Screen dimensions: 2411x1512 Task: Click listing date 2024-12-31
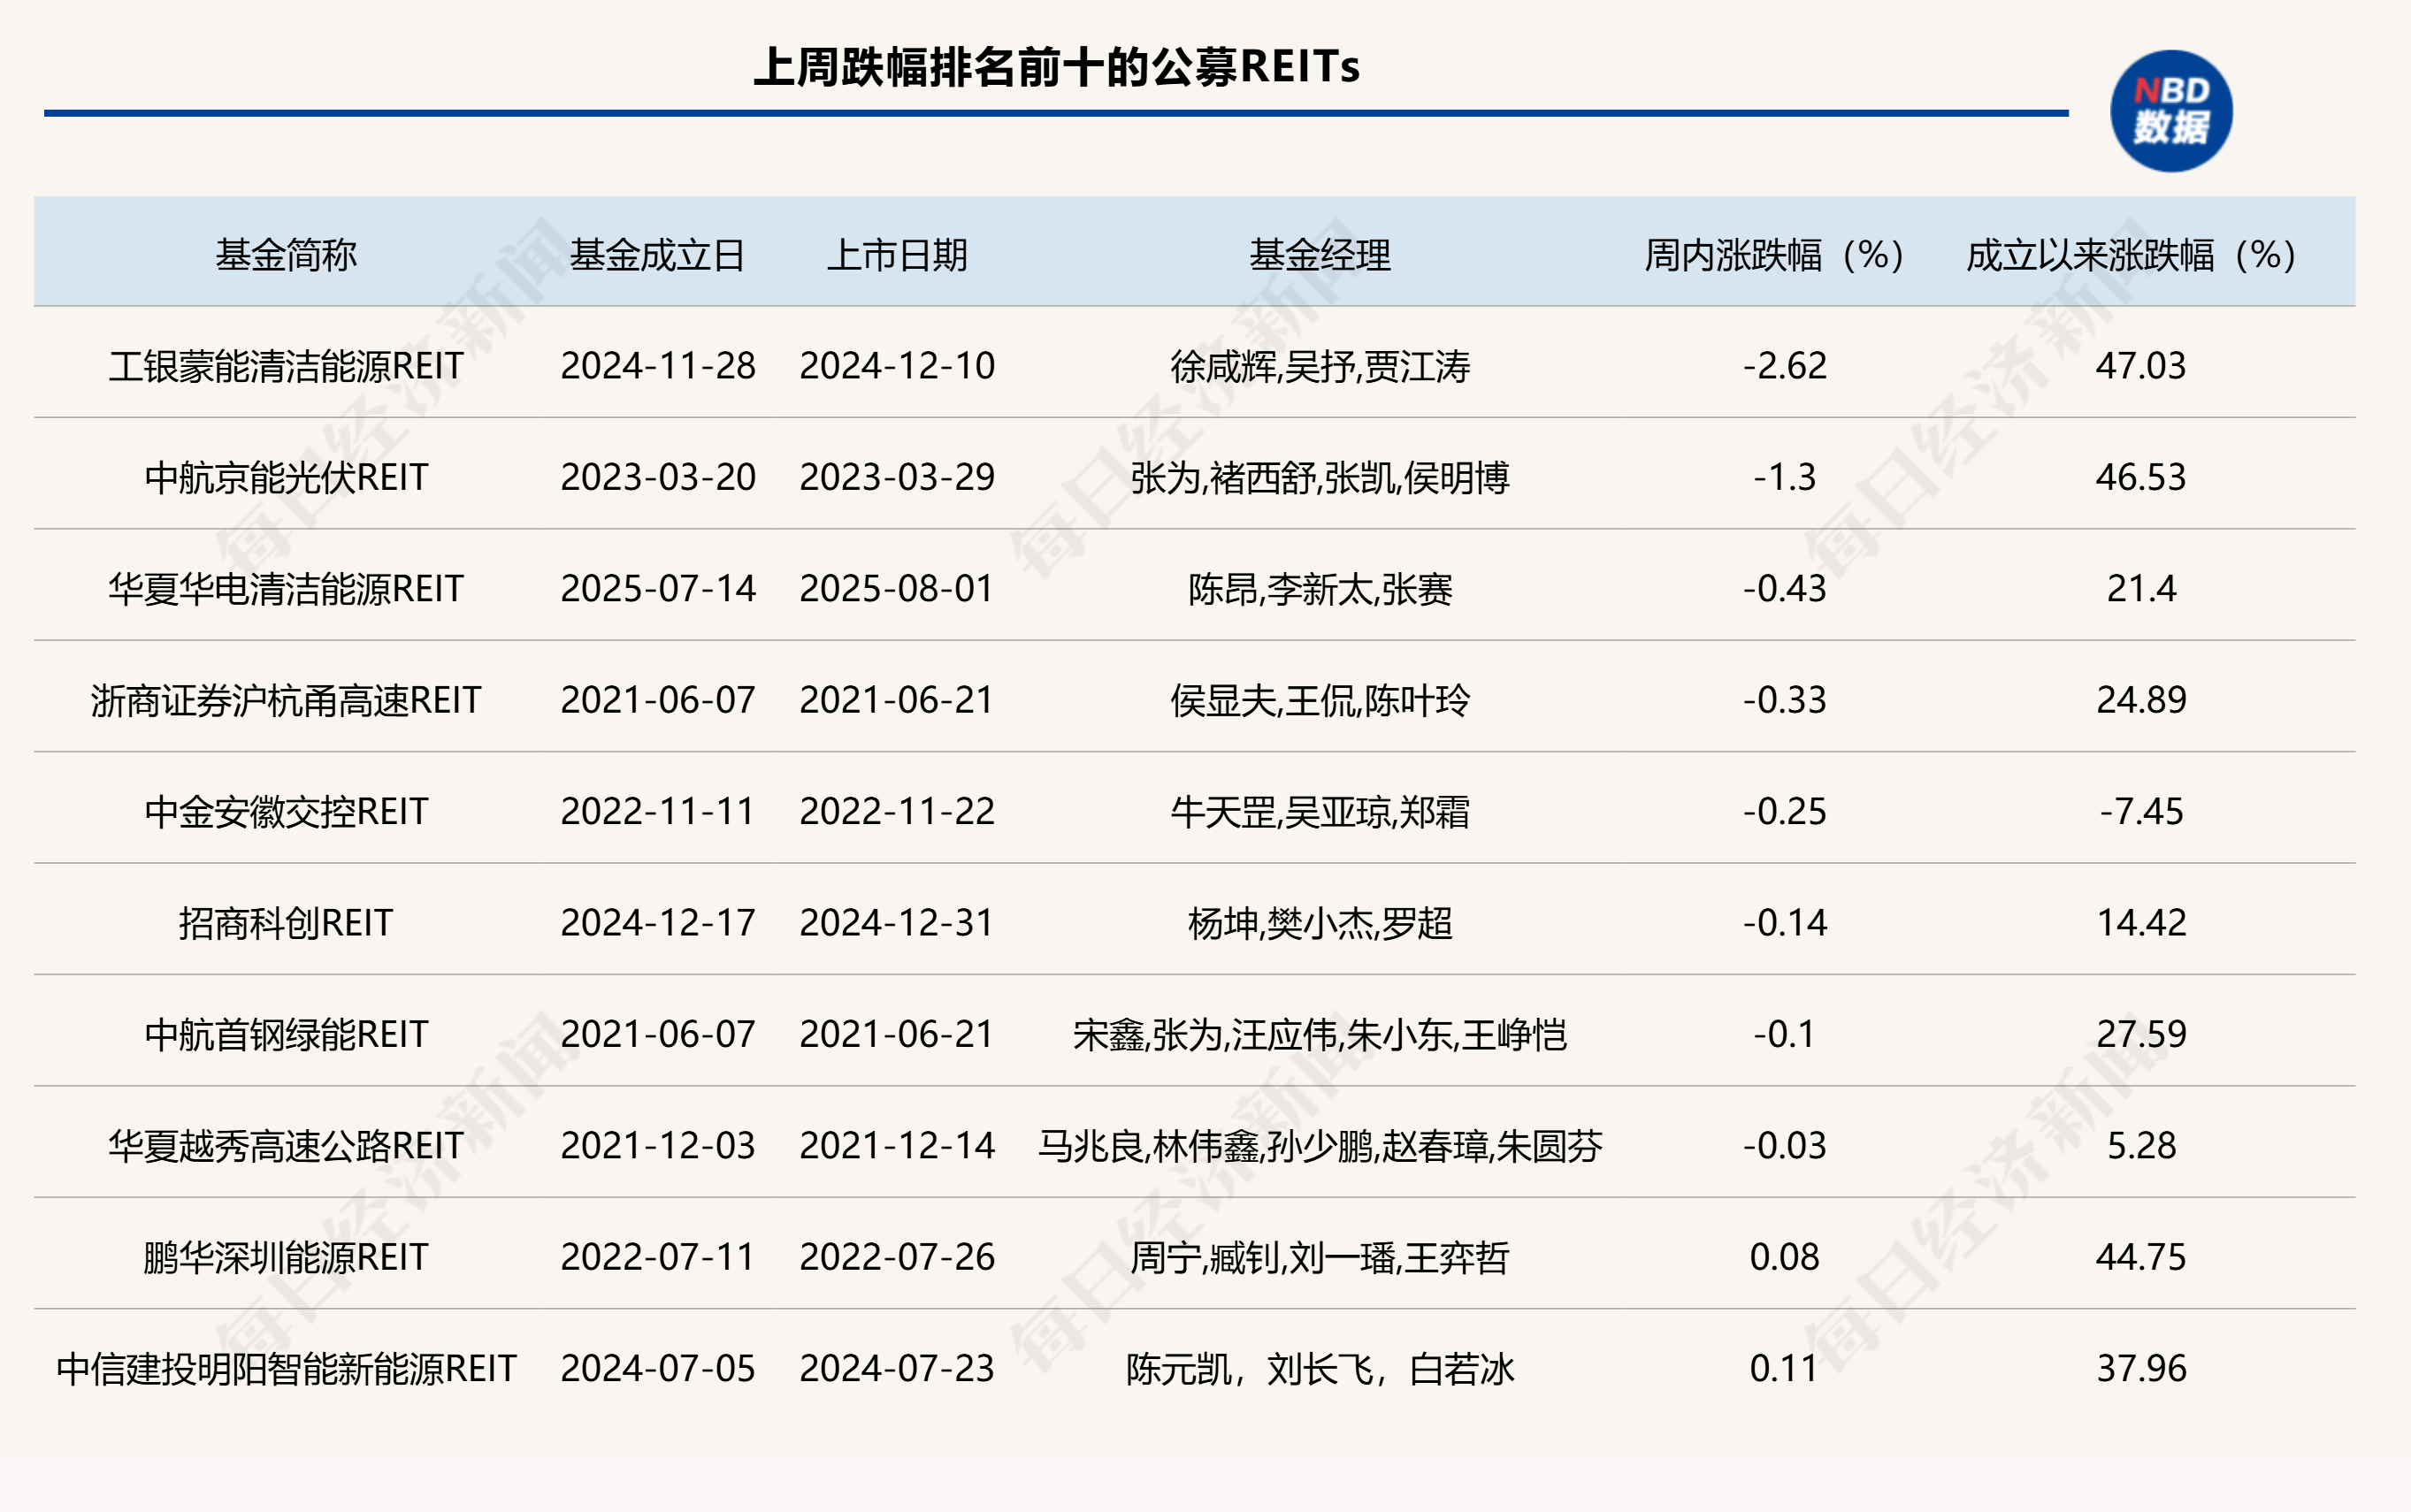click(897, 923)
